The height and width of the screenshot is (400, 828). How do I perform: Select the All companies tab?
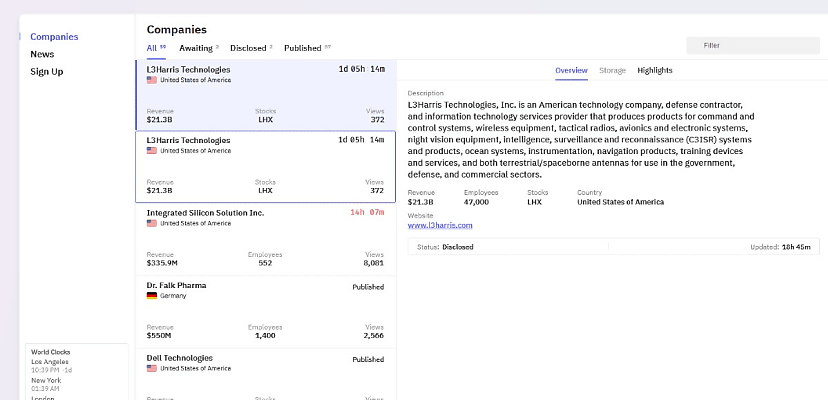point(152,48)
